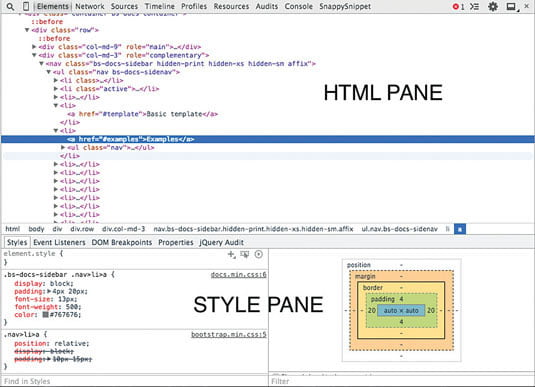
Task: Add new style rule plus icon
Action: coord(231,254)
